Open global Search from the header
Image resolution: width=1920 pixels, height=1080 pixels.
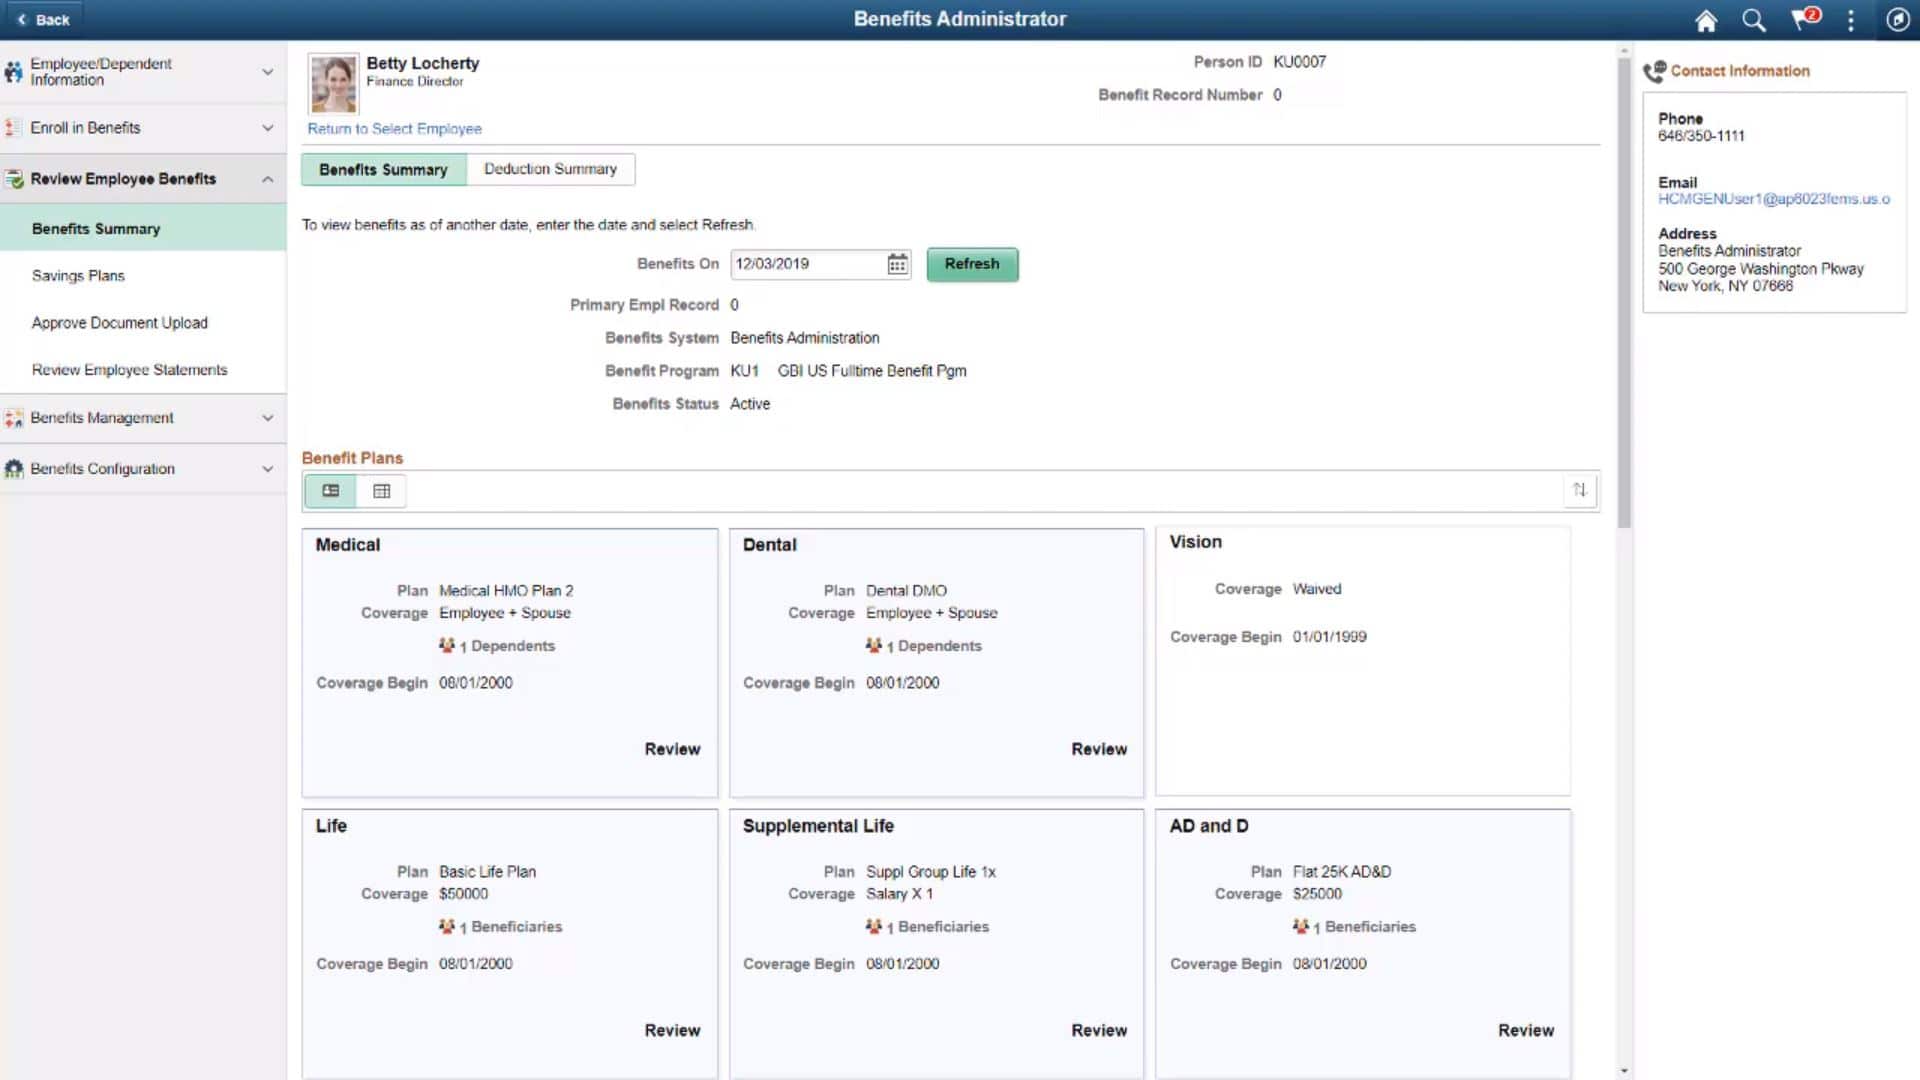point(1752,19)
